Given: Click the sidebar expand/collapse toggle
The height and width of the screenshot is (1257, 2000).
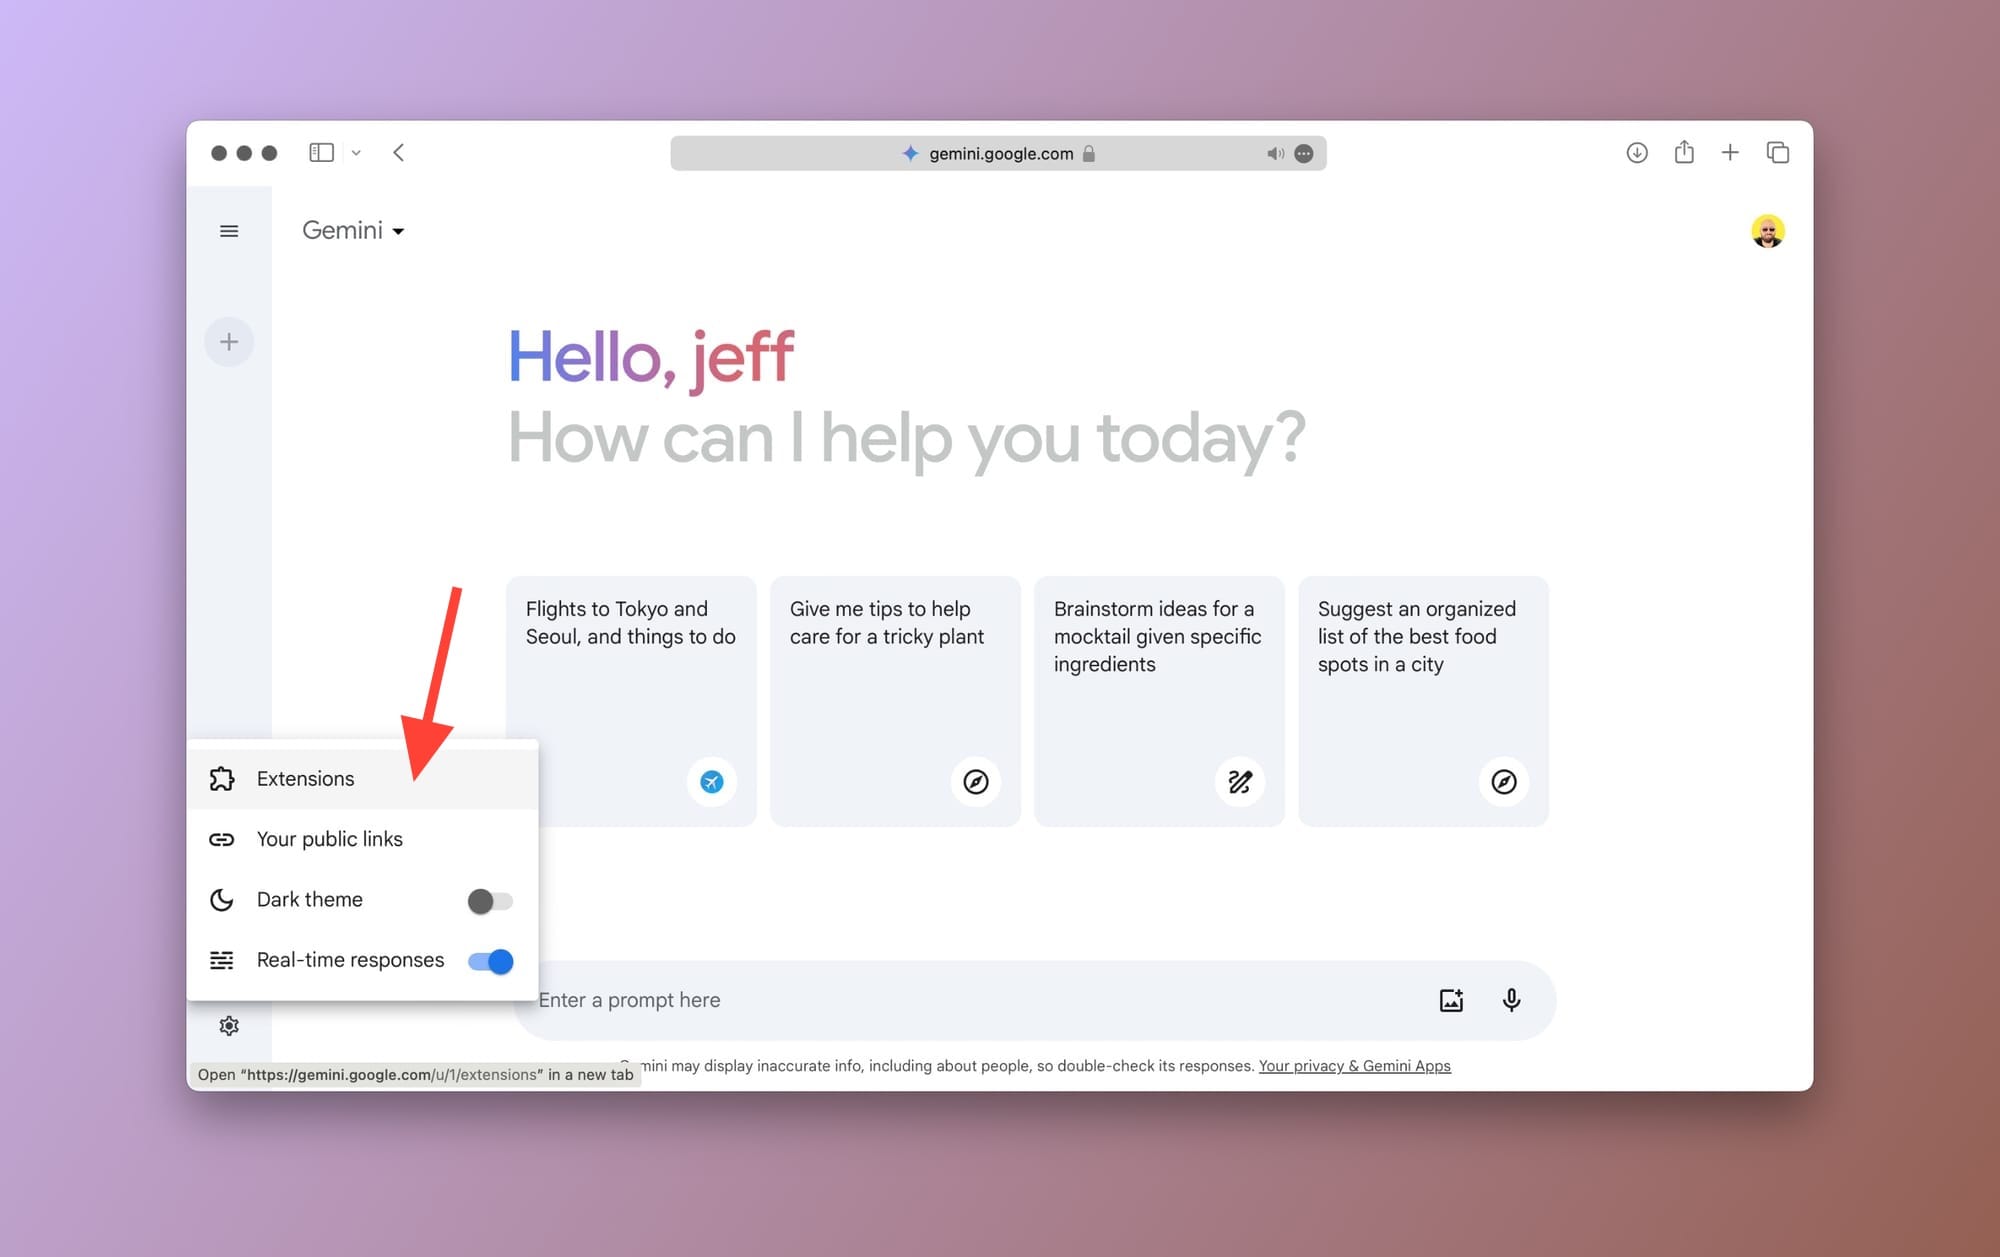Looking at the screenshot, I should (230, 229).
